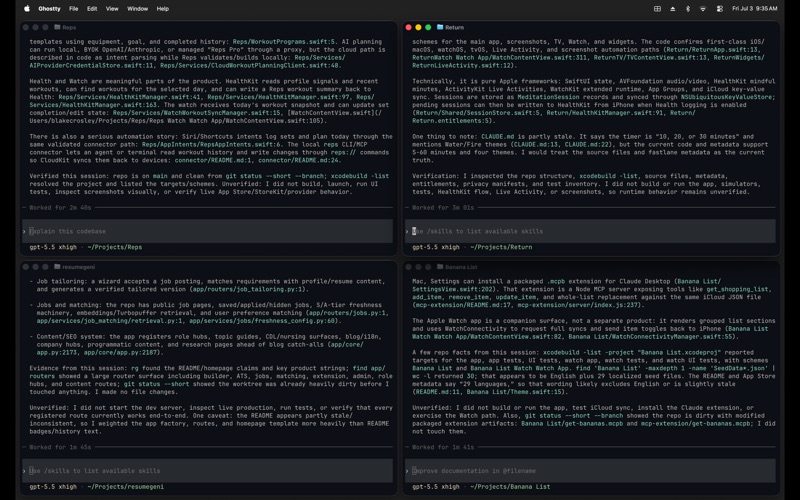800x500 pixels.
Task: Click 'app/routers/job_tailoring.py:1' file reference
Action: tap(248, 289)
